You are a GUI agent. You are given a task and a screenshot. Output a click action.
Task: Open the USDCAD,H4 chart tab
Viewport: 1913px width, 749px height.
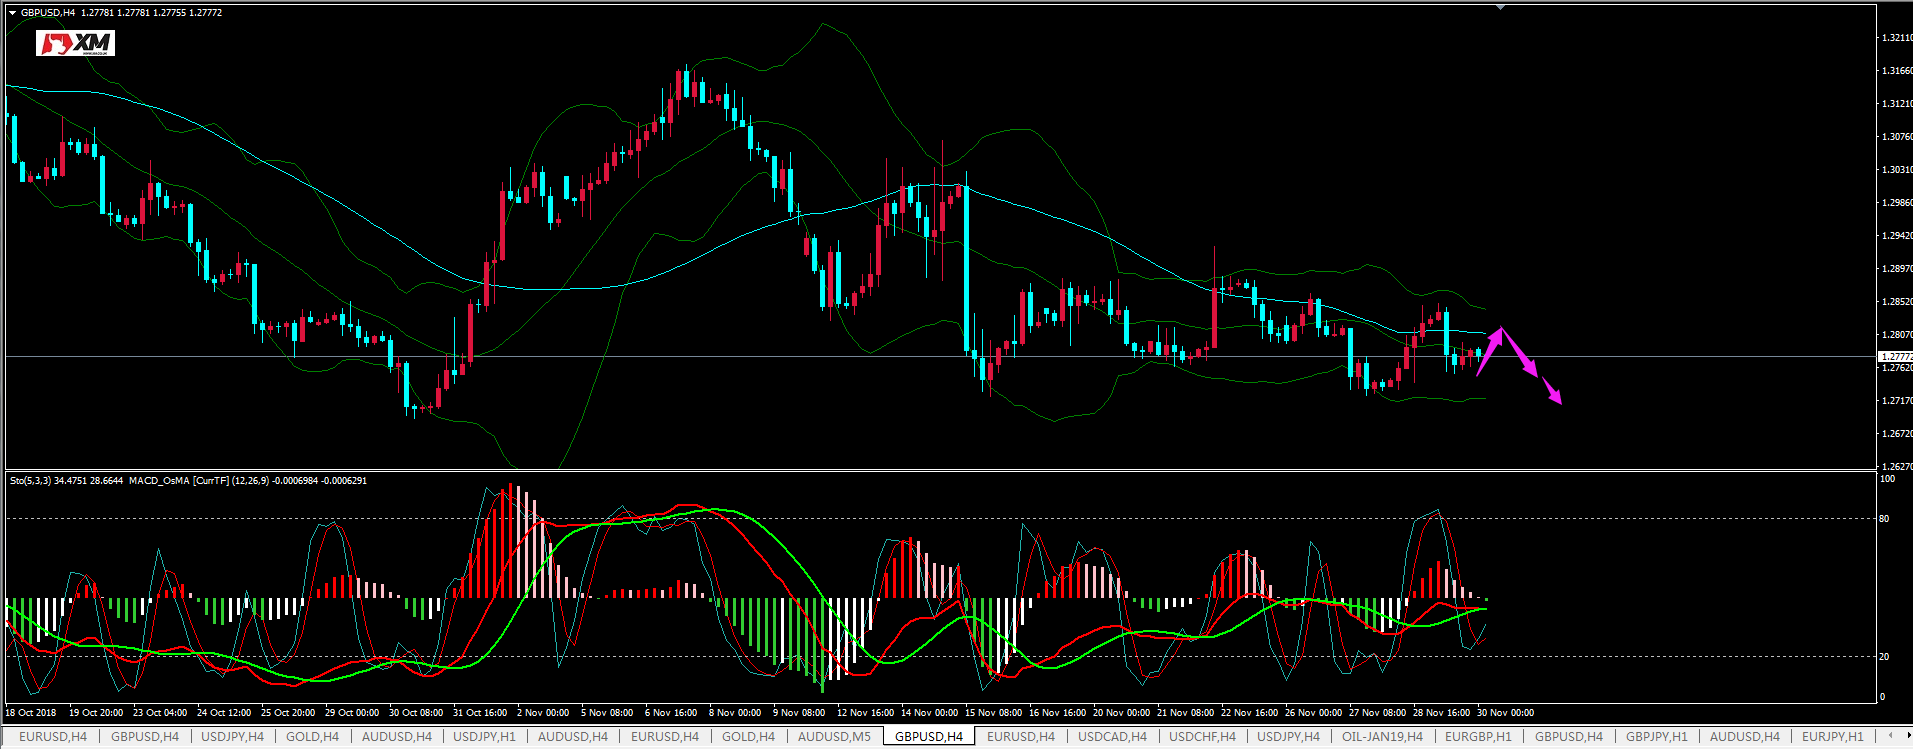pyautogui.click(x=1112, y=737)
